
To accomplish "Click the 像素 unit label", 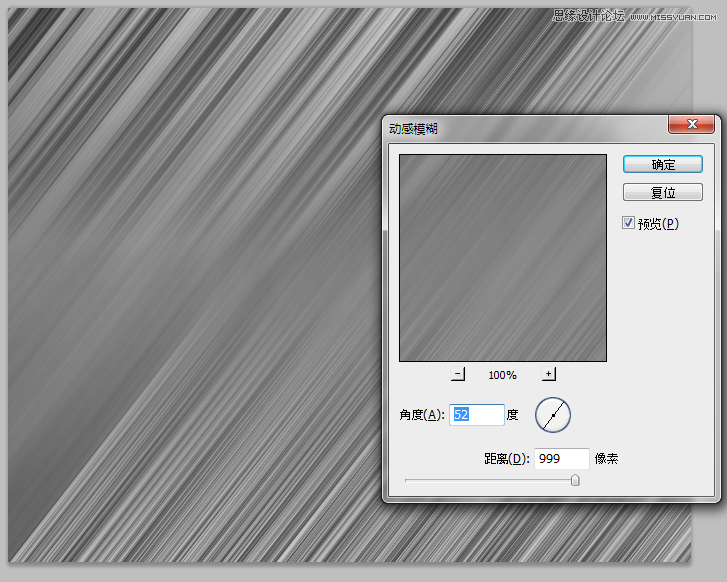I will [x=606, y=459].
